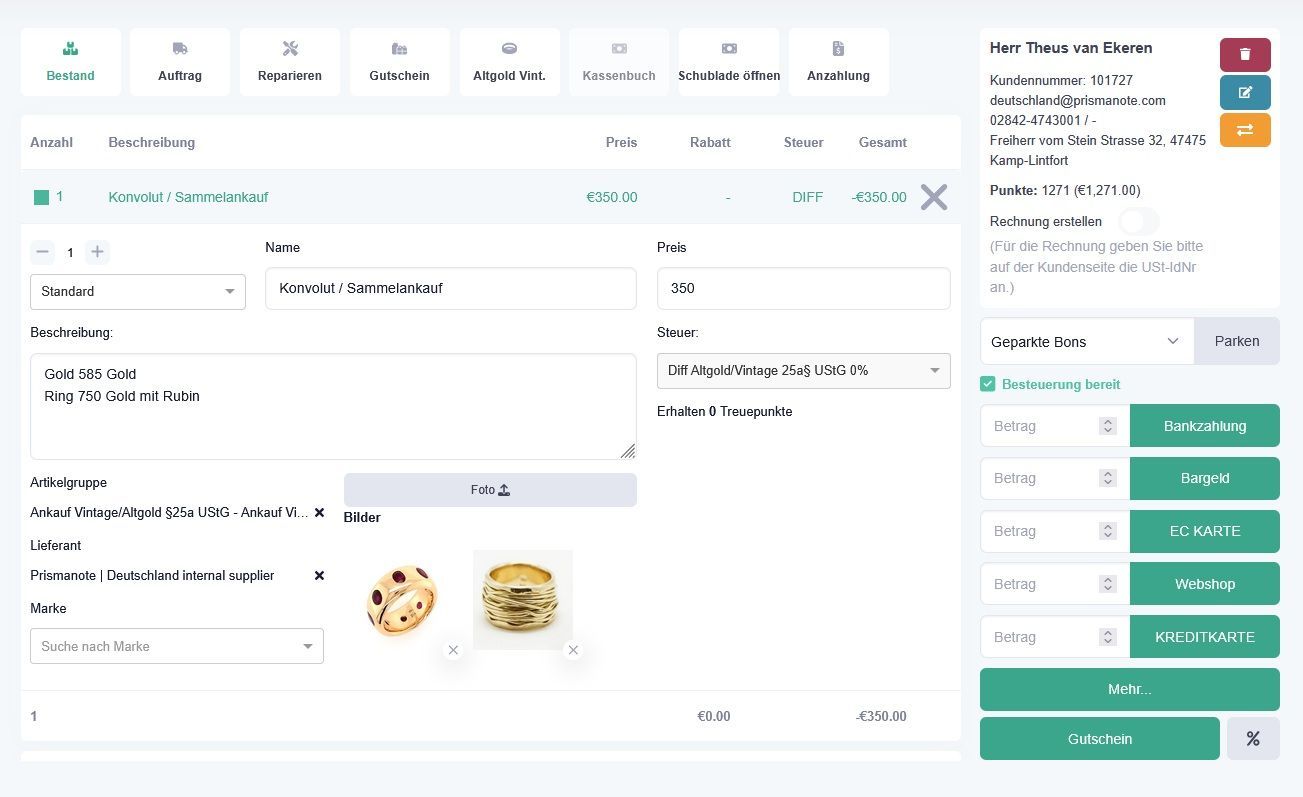Switch to the Reparieren tab

click(x=290, y=62)
